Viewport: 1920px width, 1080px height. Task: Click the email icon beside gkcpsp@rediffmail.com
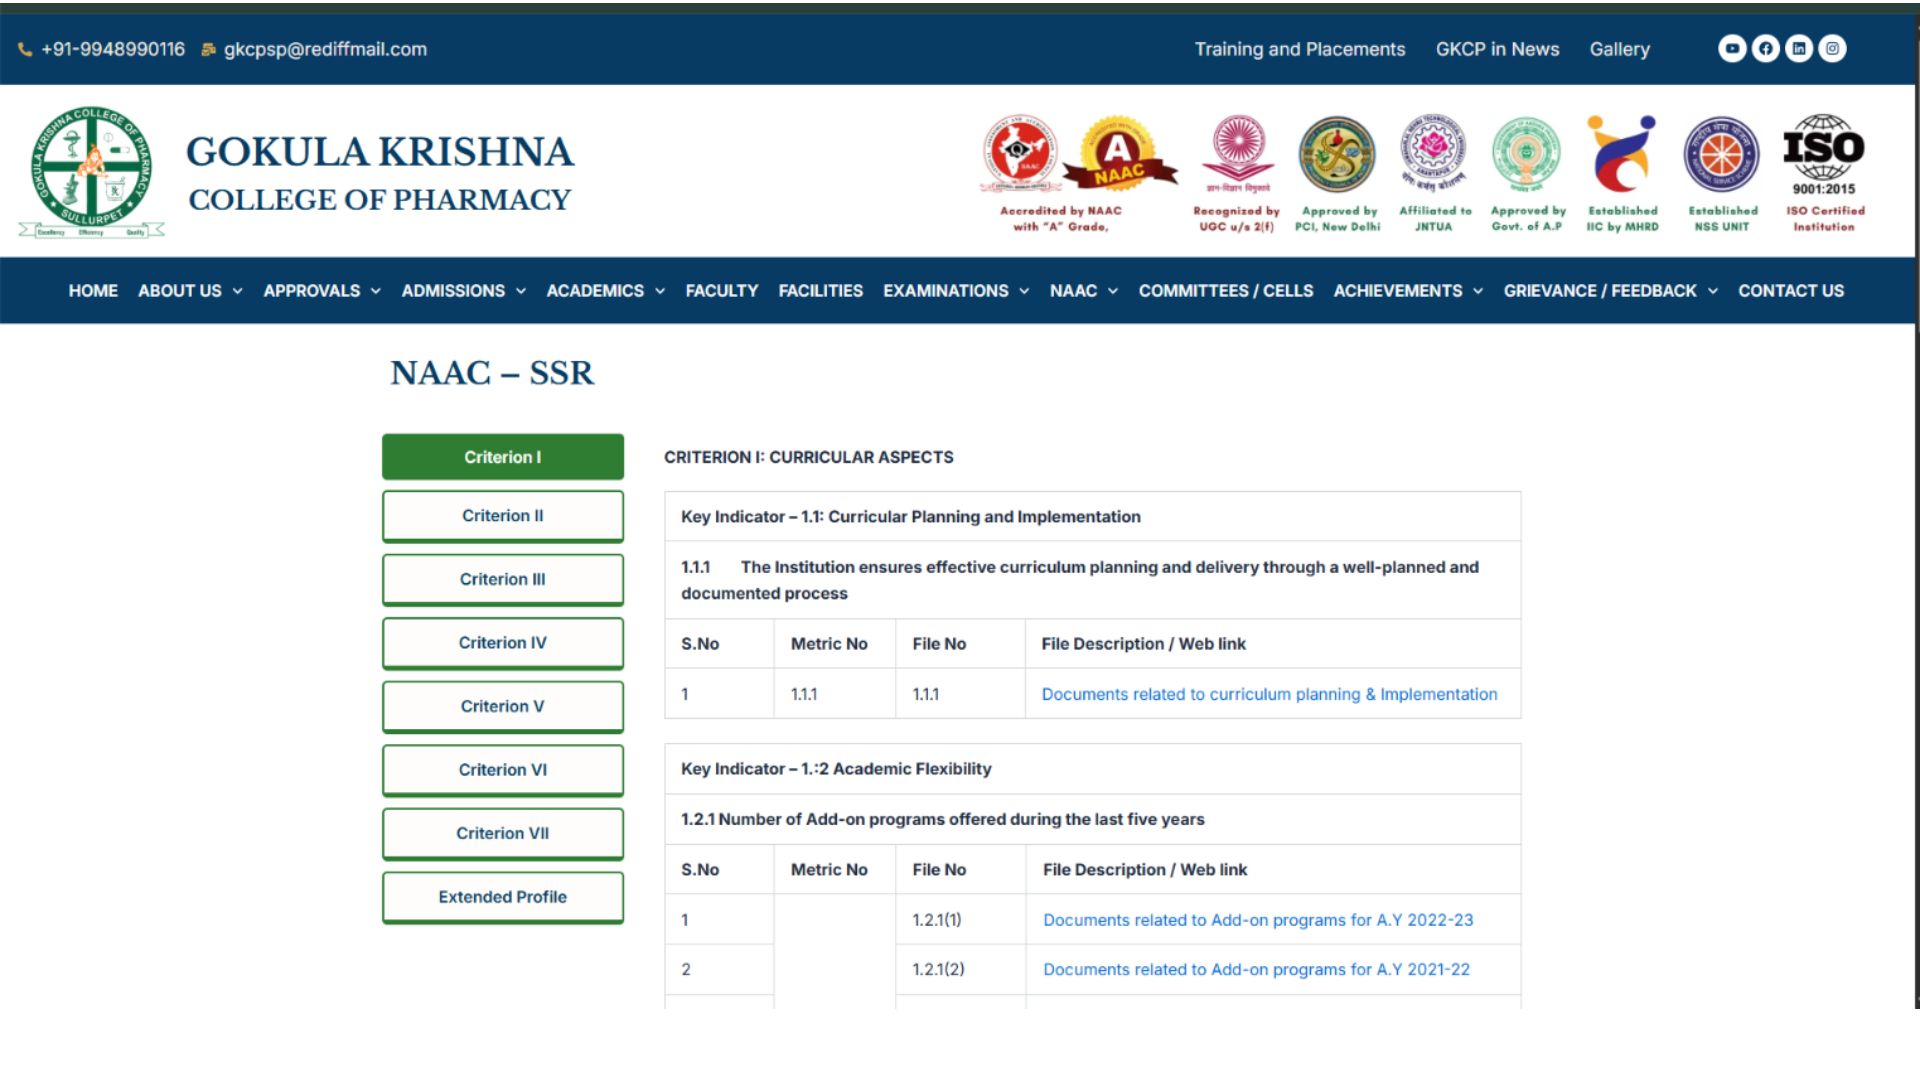(208, 49)
